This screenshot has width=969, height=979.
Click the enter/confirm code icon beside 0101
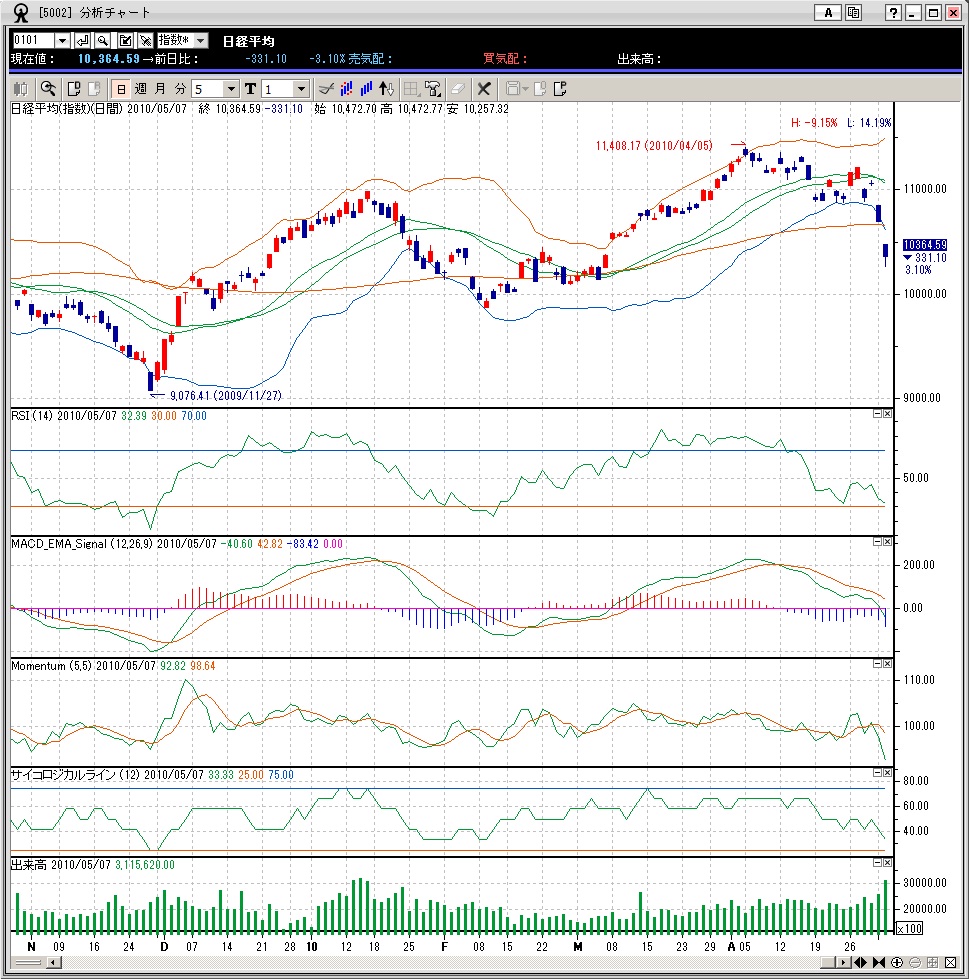pyautogui.click(x=82, y=41)
